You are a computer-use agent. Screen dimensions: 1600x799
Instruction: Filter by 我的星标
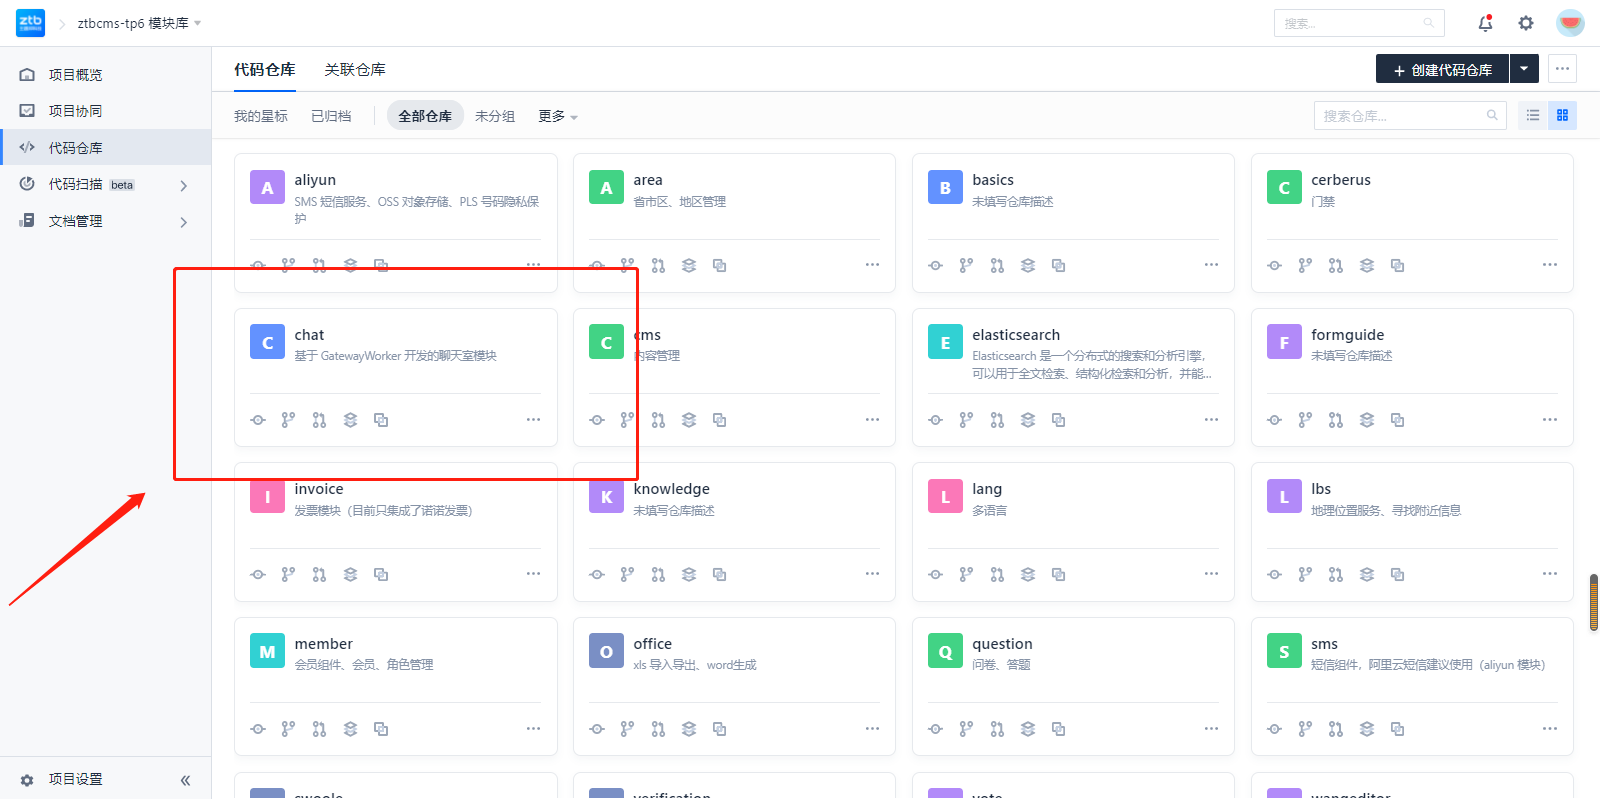pos(261,116)
